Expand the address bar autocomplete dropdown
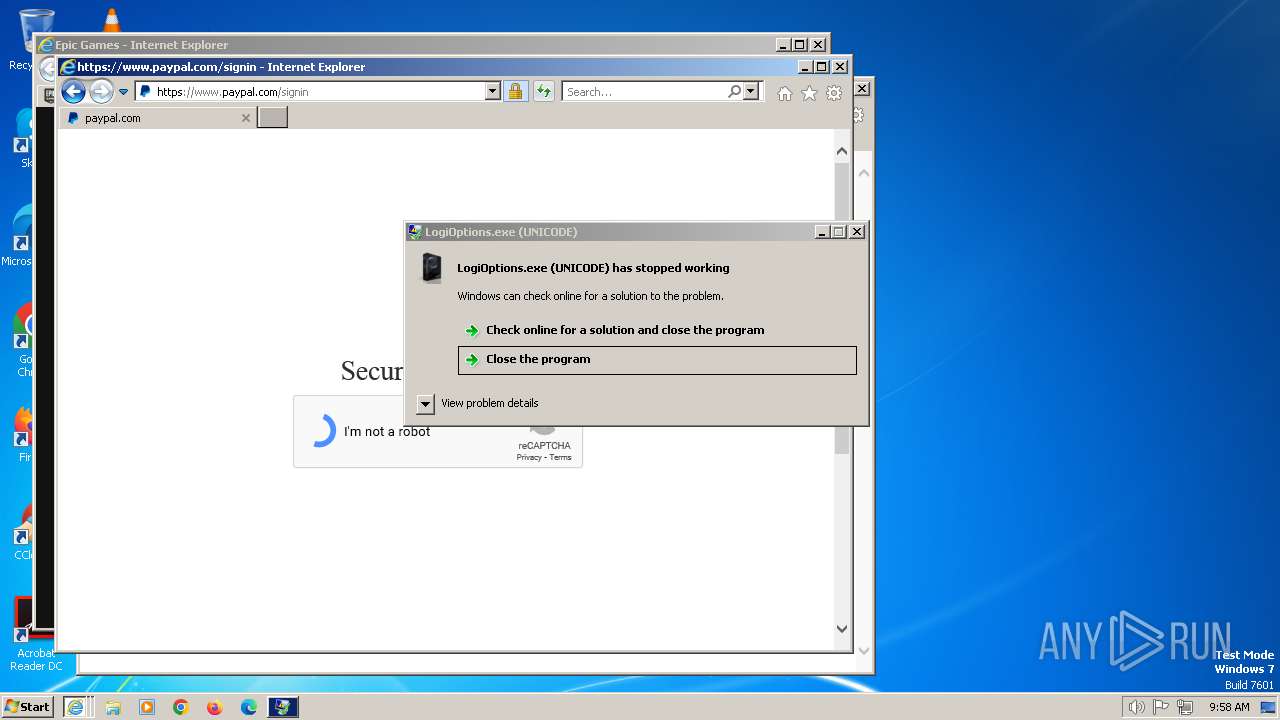The height and width of the screenshot is (720, 1280). pos(492,92)
